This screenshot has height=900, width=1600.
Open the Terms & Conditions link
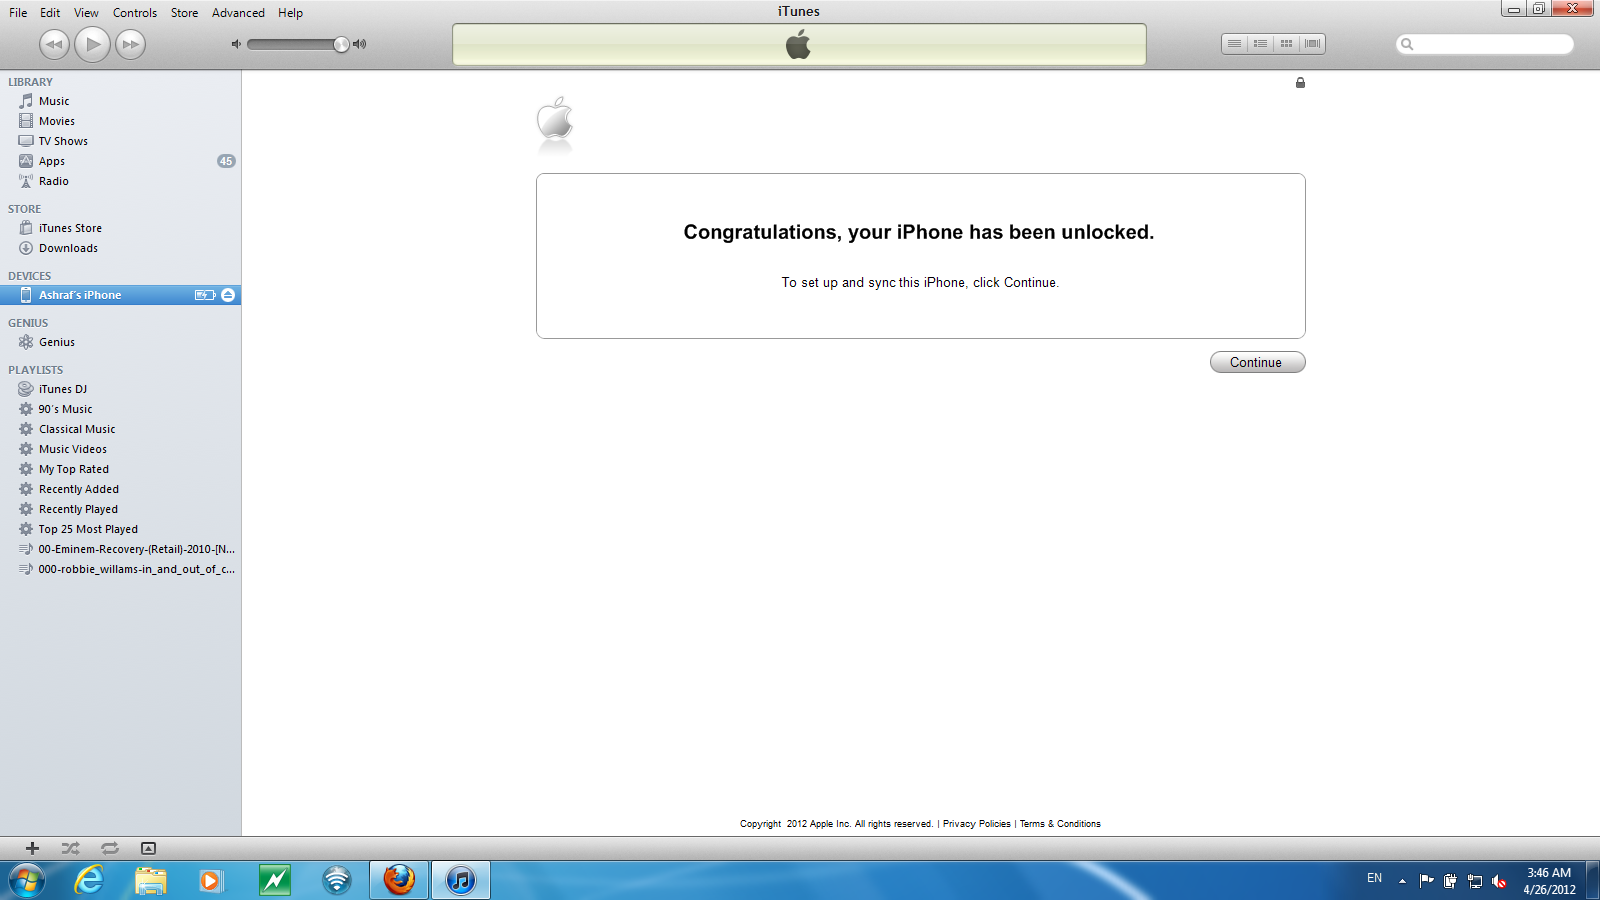1060,824
